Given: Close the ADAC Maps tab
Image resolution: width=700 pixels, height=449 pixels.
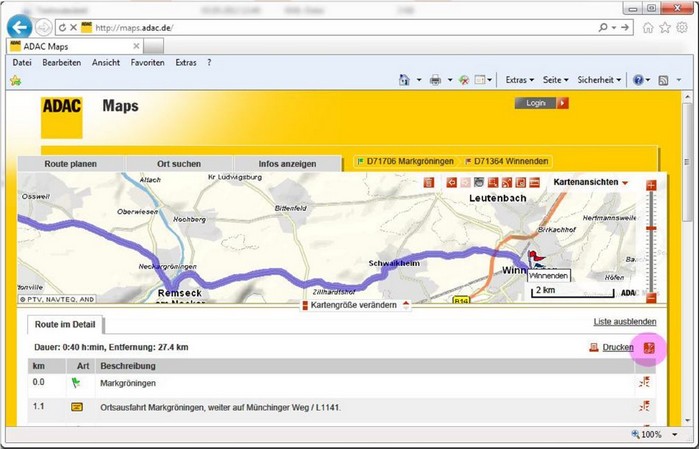Looking at the screenshot, I should 136,46.
